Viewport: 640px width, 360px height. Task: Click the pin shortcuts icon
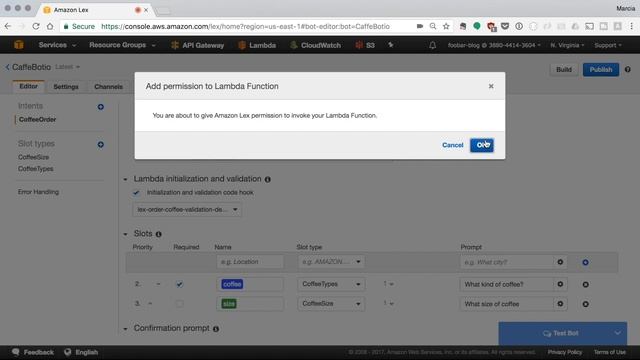(391, 45)
